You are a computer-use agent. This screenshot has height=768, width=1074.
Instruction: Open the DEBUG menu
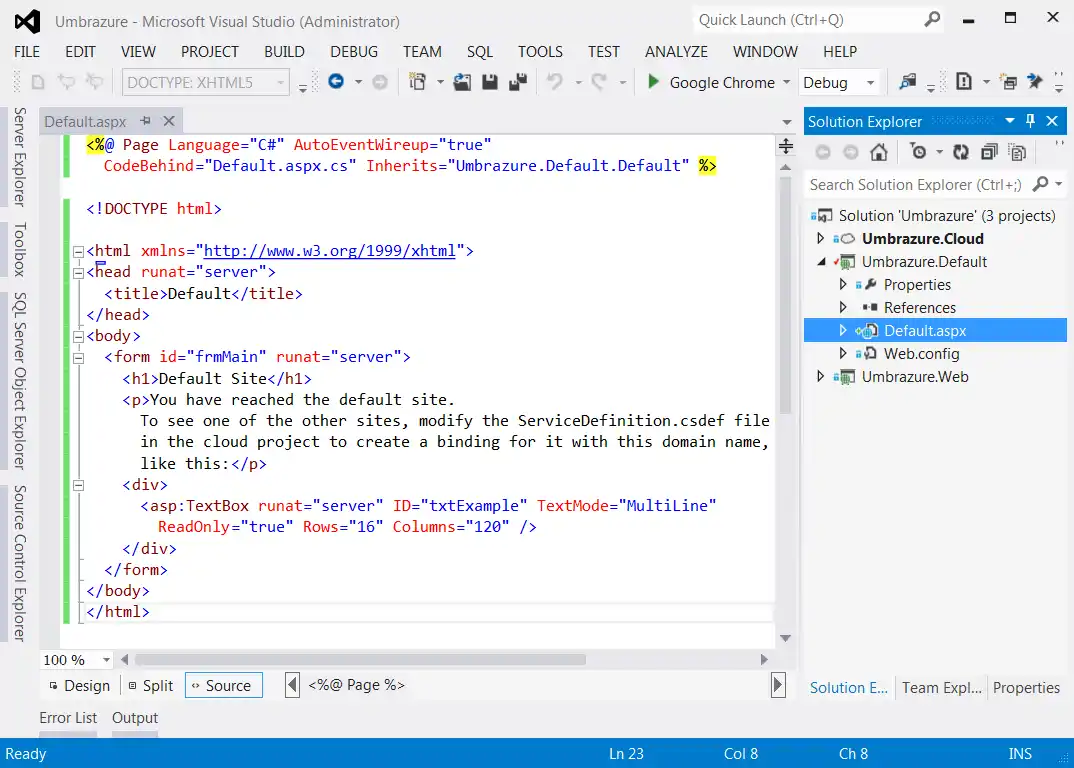pos(354,52)
